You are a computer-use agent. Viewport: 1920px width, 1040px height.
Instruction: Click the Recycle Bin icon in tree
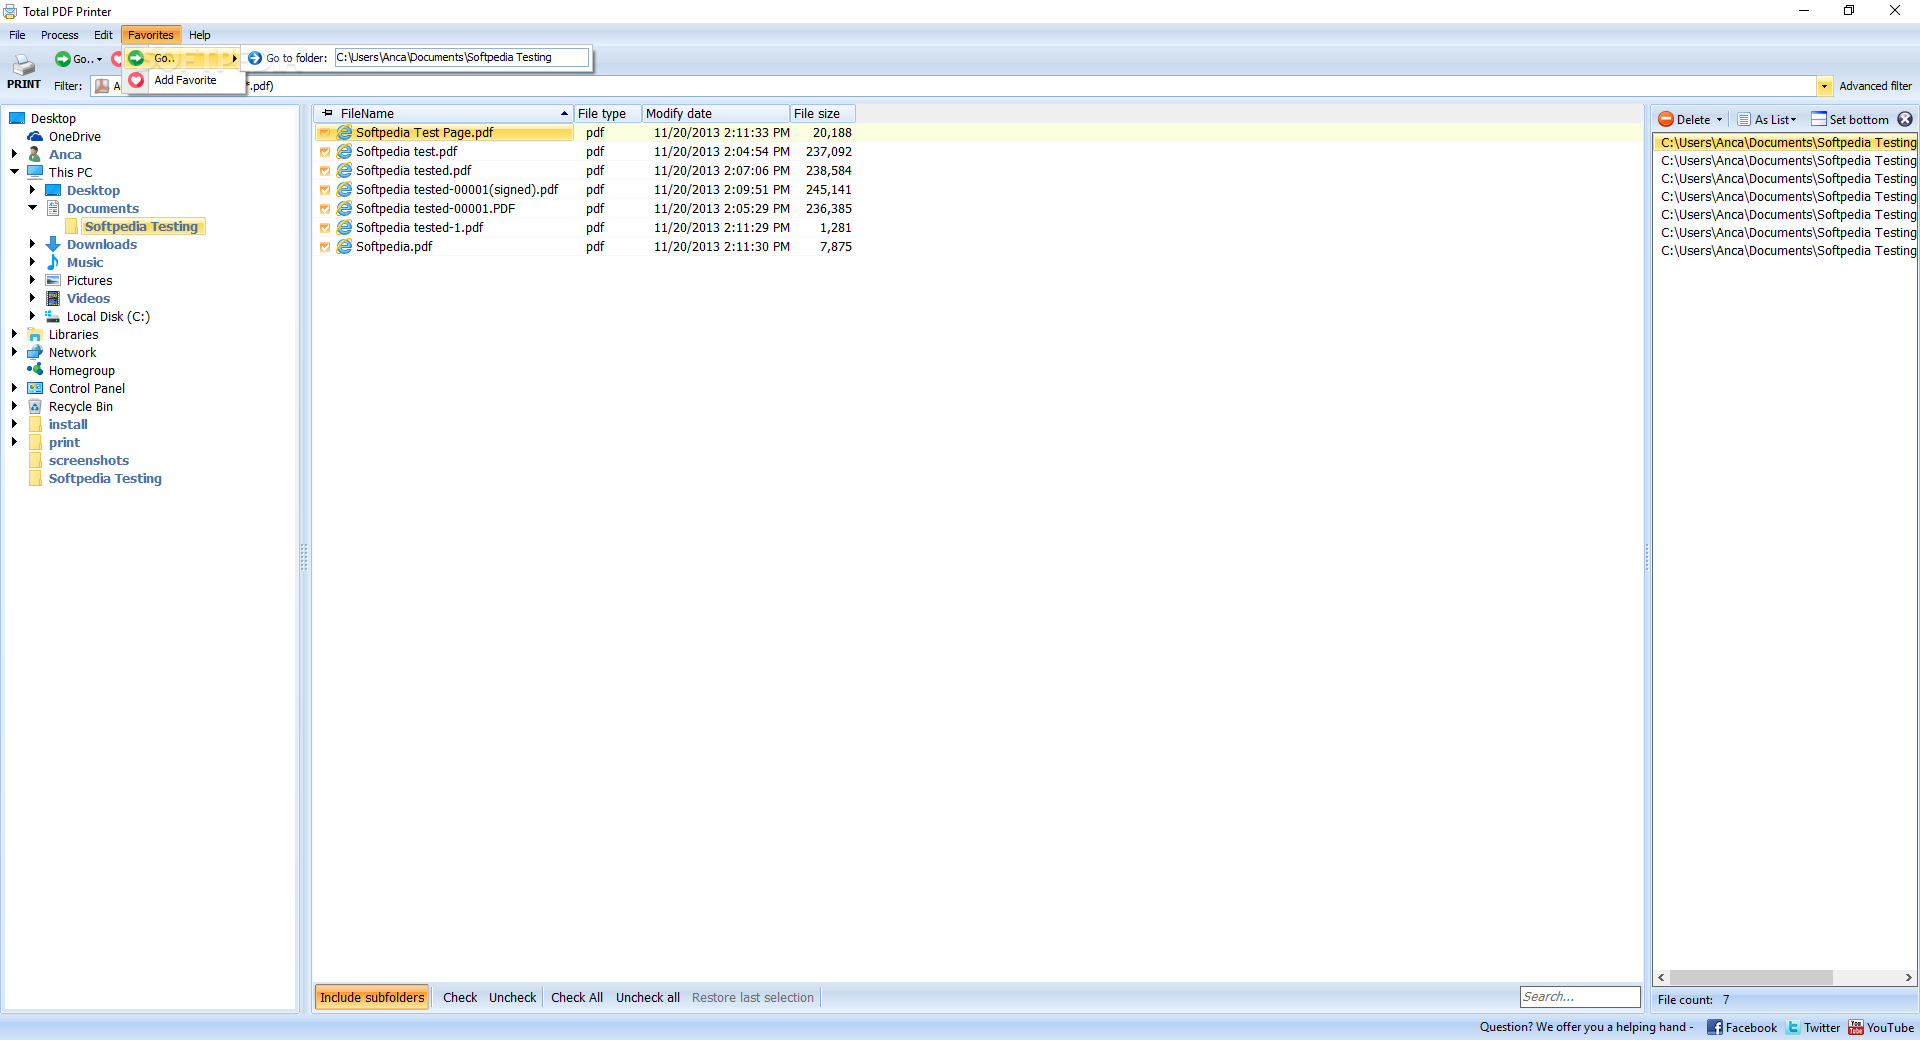click(35, 407)
